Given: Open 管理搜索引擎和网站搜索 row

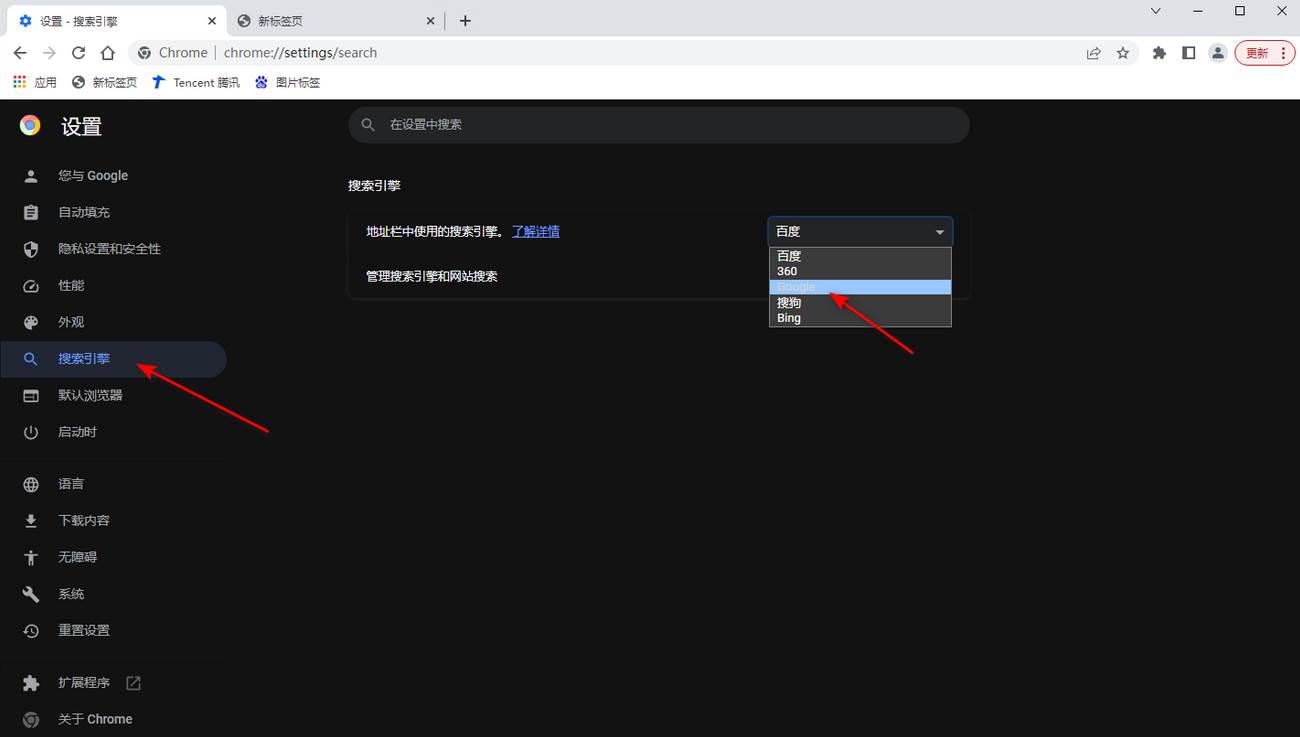Looking at the screenshot, I should [659, 276].
